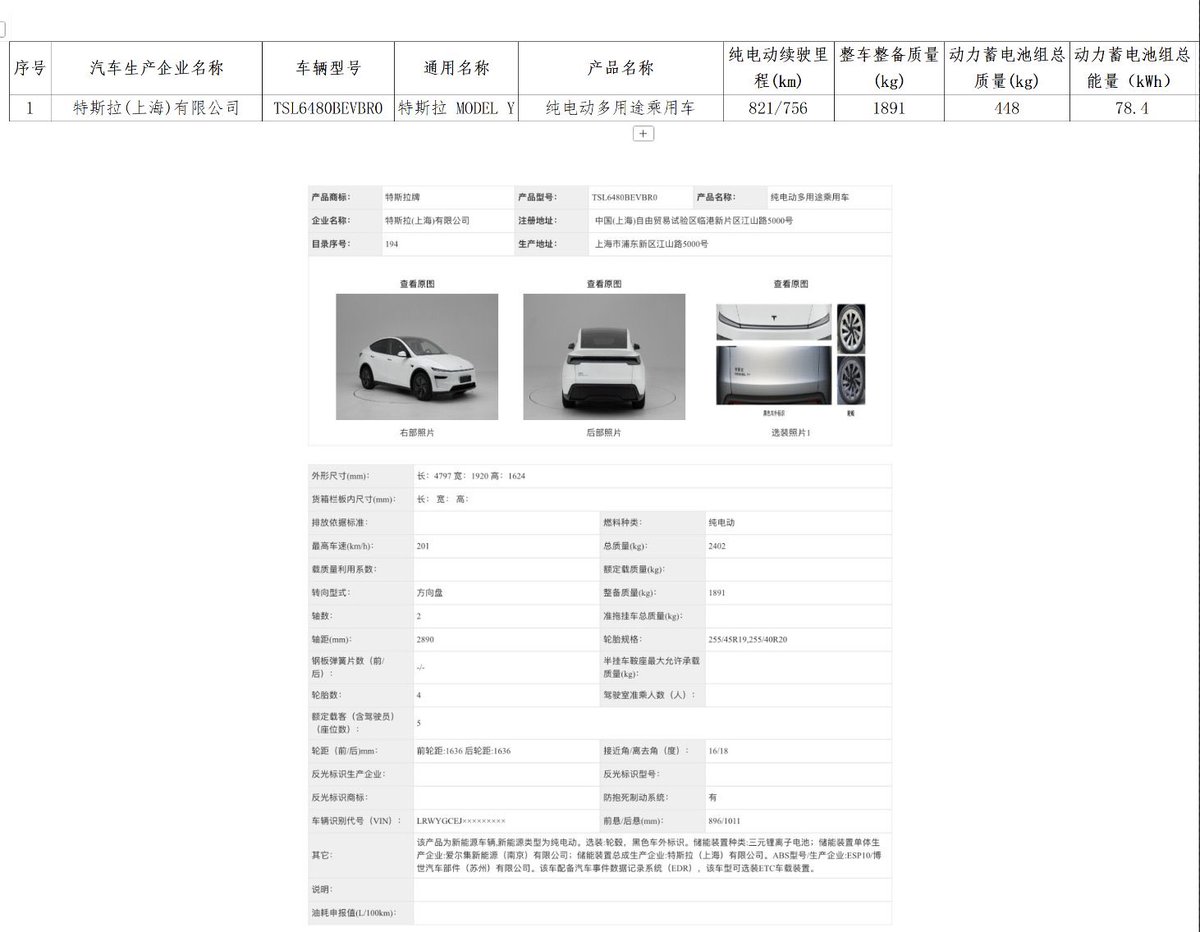Click the right-side white Model Y photo
The image size is (1200, 932).
pyautogui.click(x=417, y=356)
